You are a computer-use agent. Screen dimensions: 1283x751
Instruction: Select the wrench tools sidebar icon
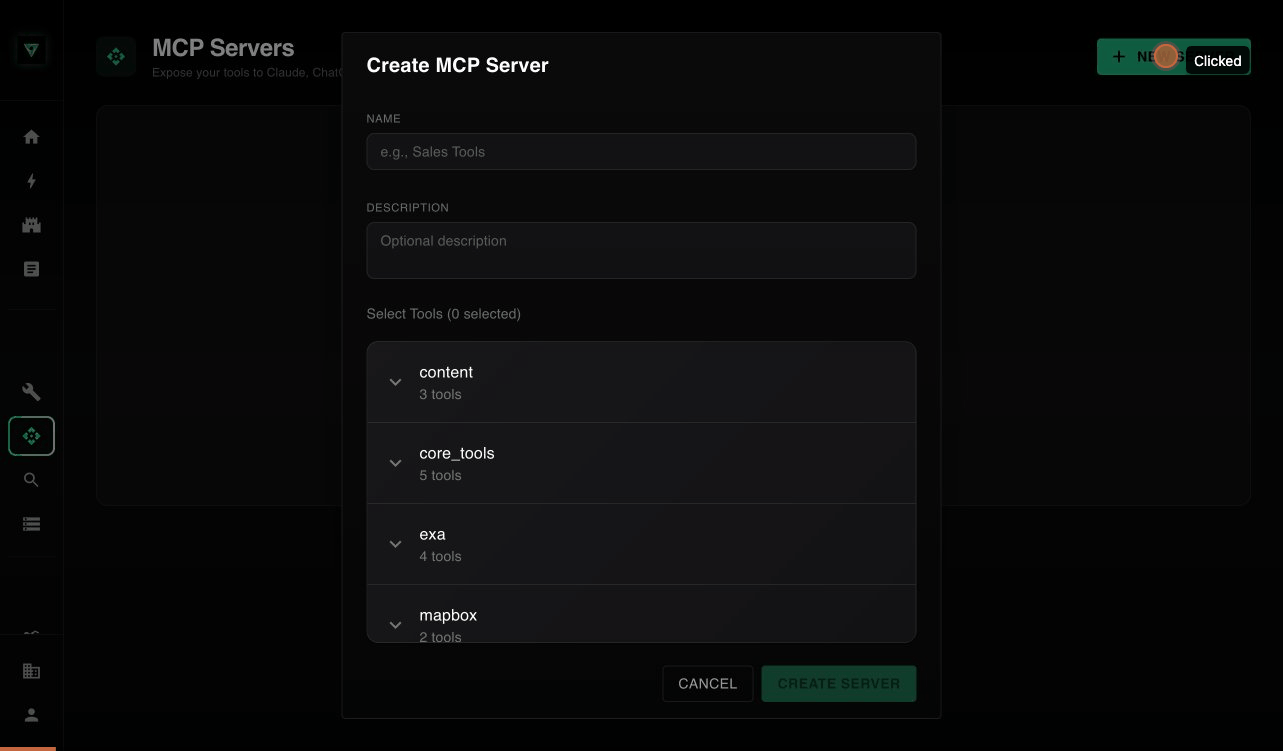click(31, 392)
